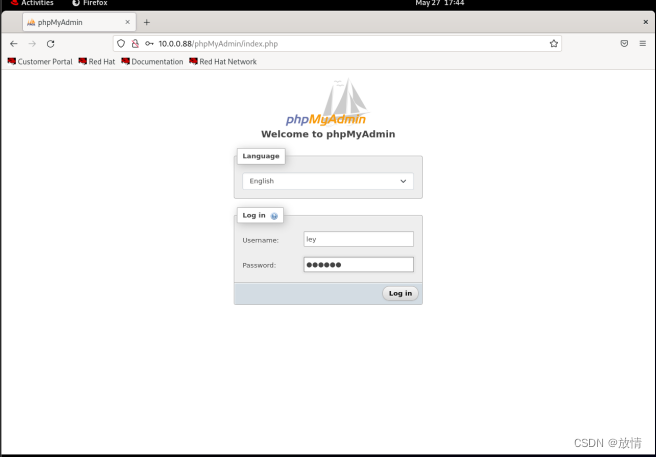657x458 pixels.
Task: Select the phpMyAdmin browser tab
Action: 79,22
